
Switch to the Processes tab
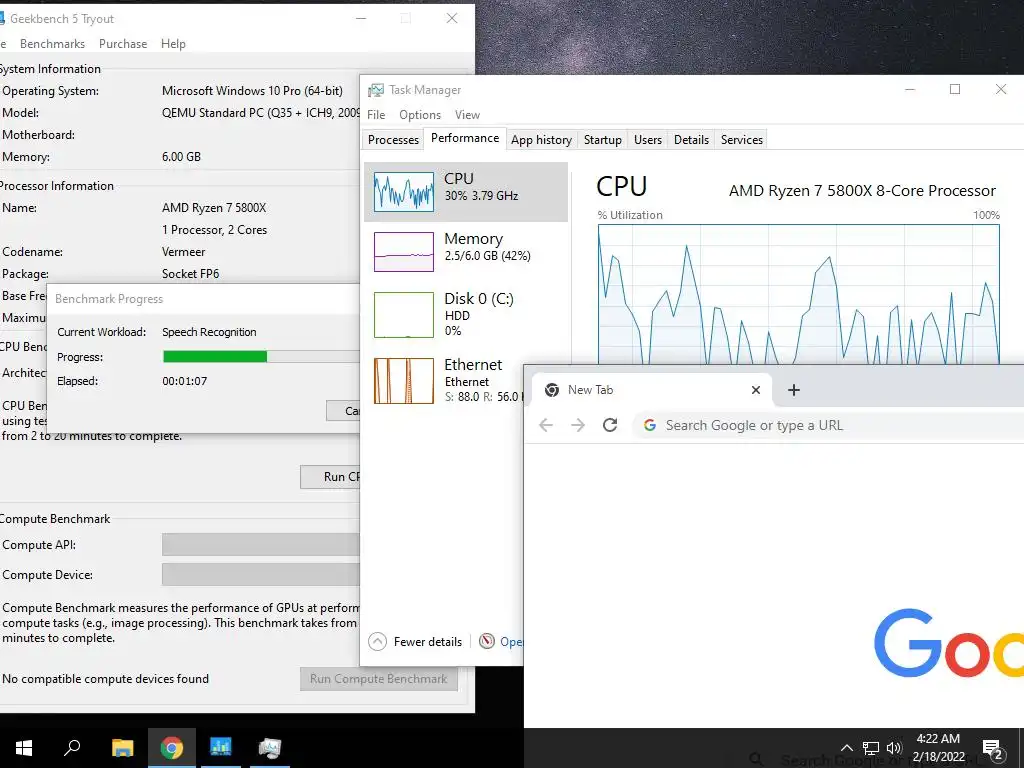393,140
